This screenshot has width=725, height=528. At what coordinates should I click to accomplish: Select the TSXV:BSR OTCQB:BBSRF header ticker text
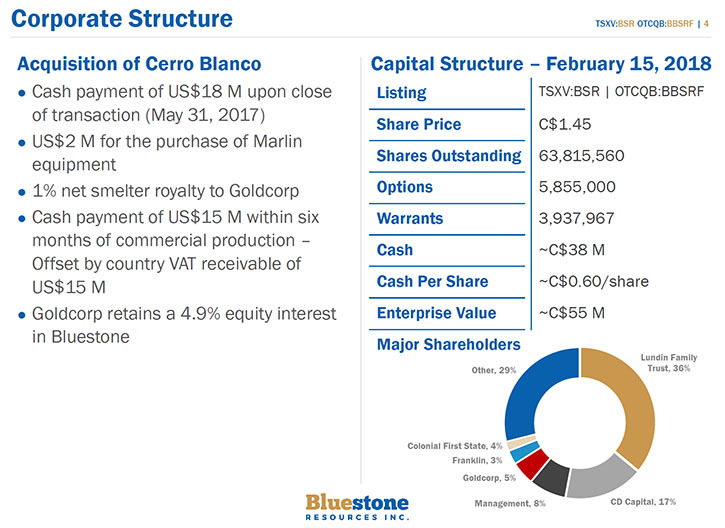pos(644,24)
